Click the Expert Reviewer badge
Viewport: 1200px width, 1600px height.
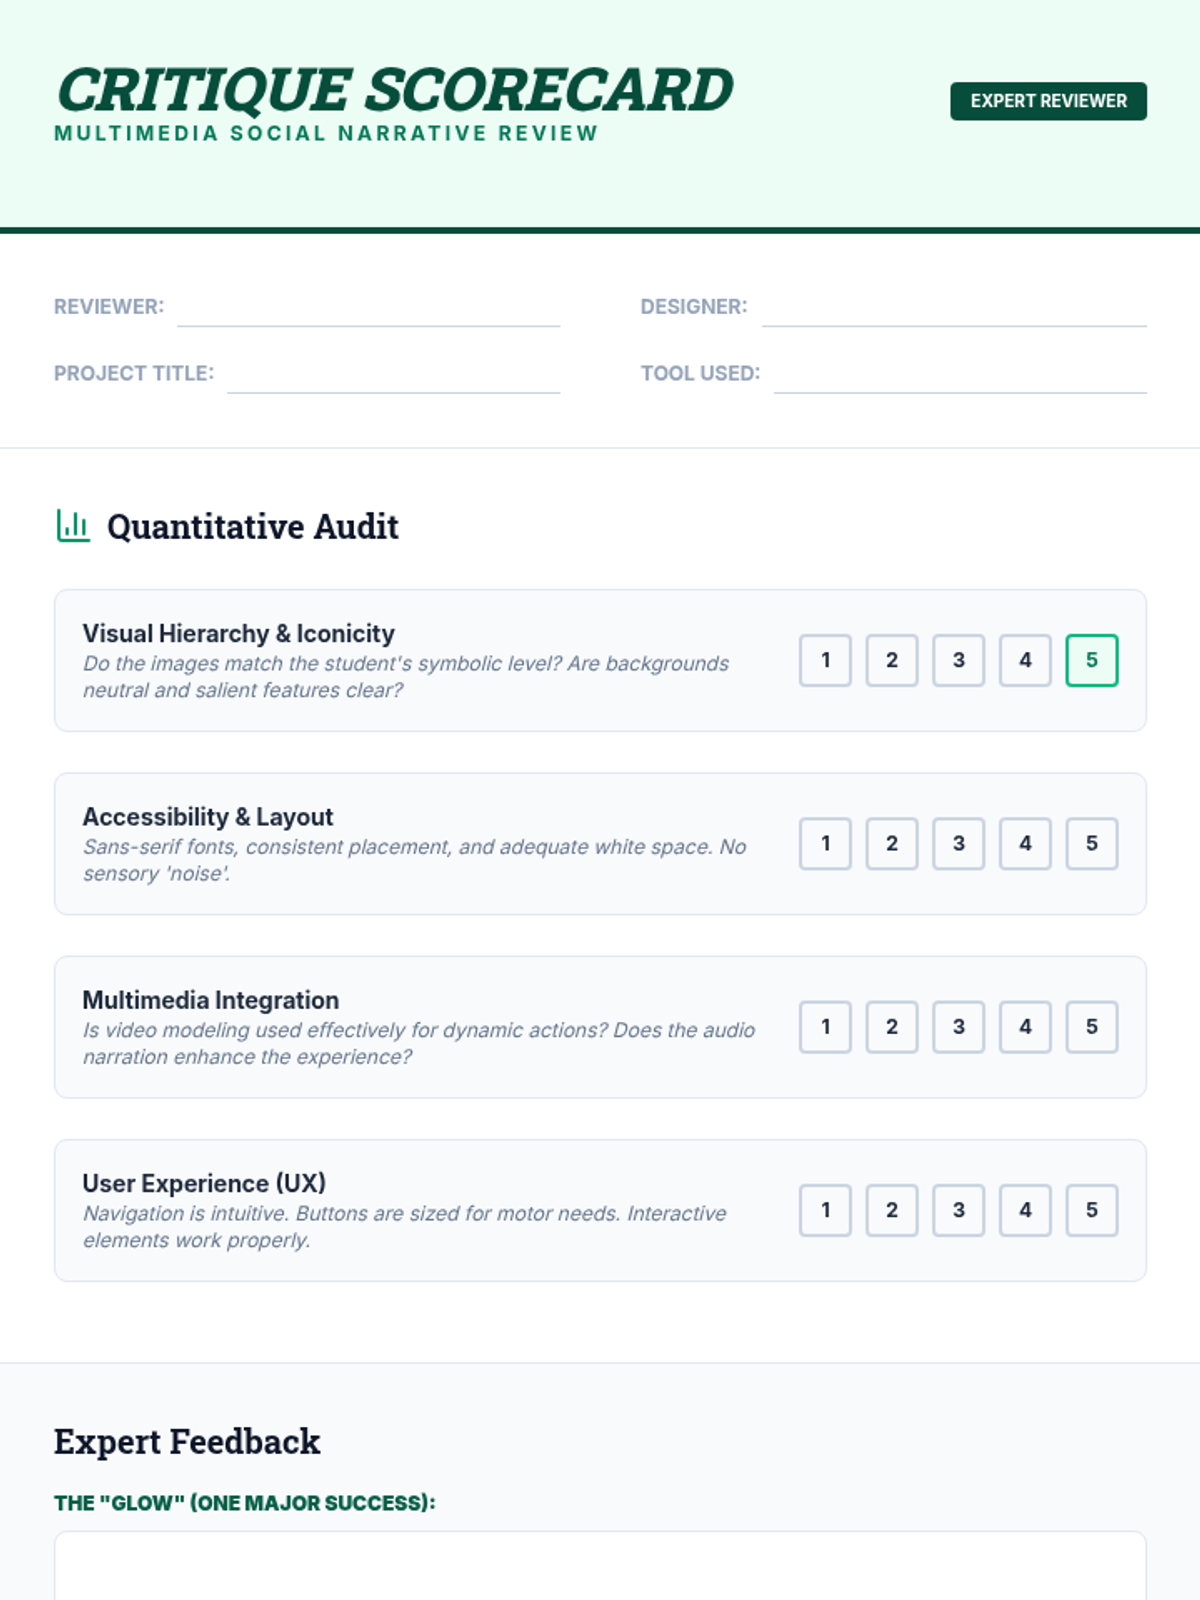click(x=1048, y=101)
